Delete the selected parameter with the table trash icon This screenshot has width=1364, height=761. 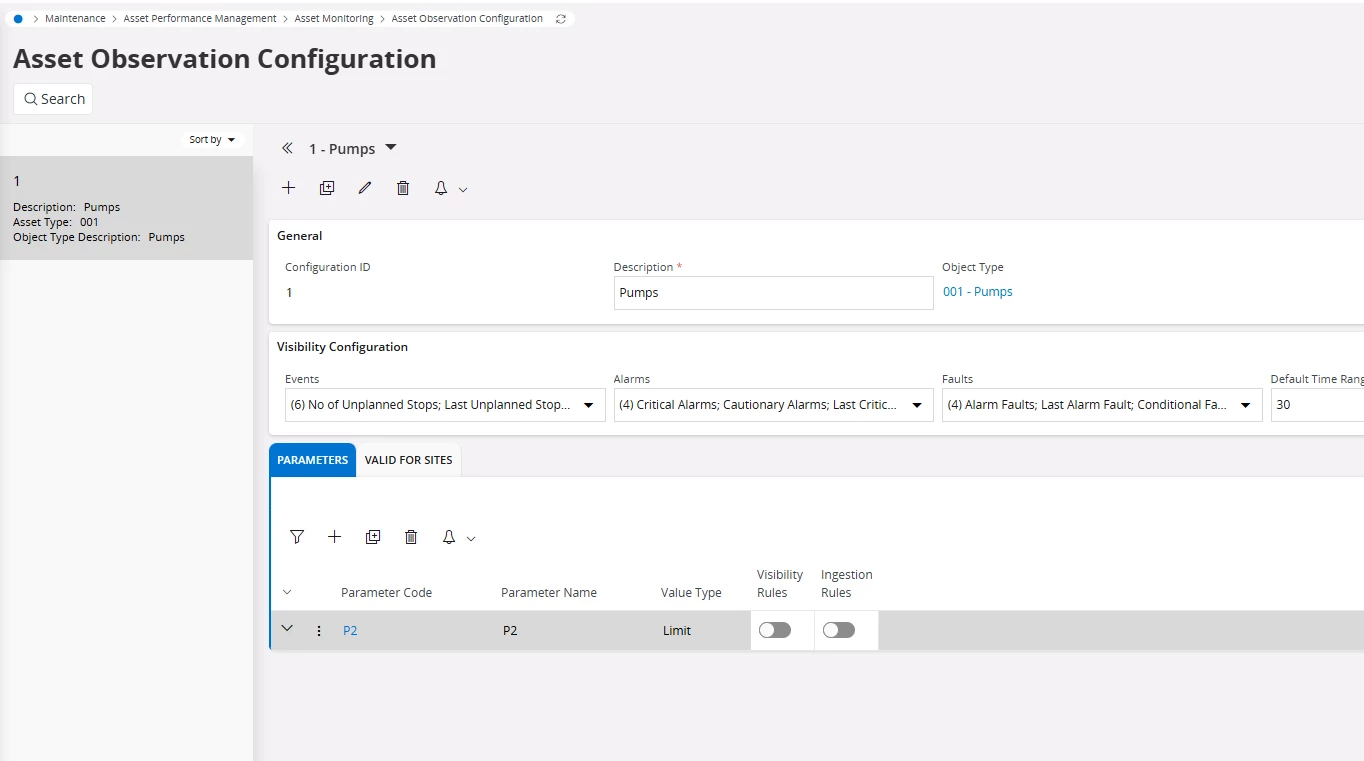411,537
